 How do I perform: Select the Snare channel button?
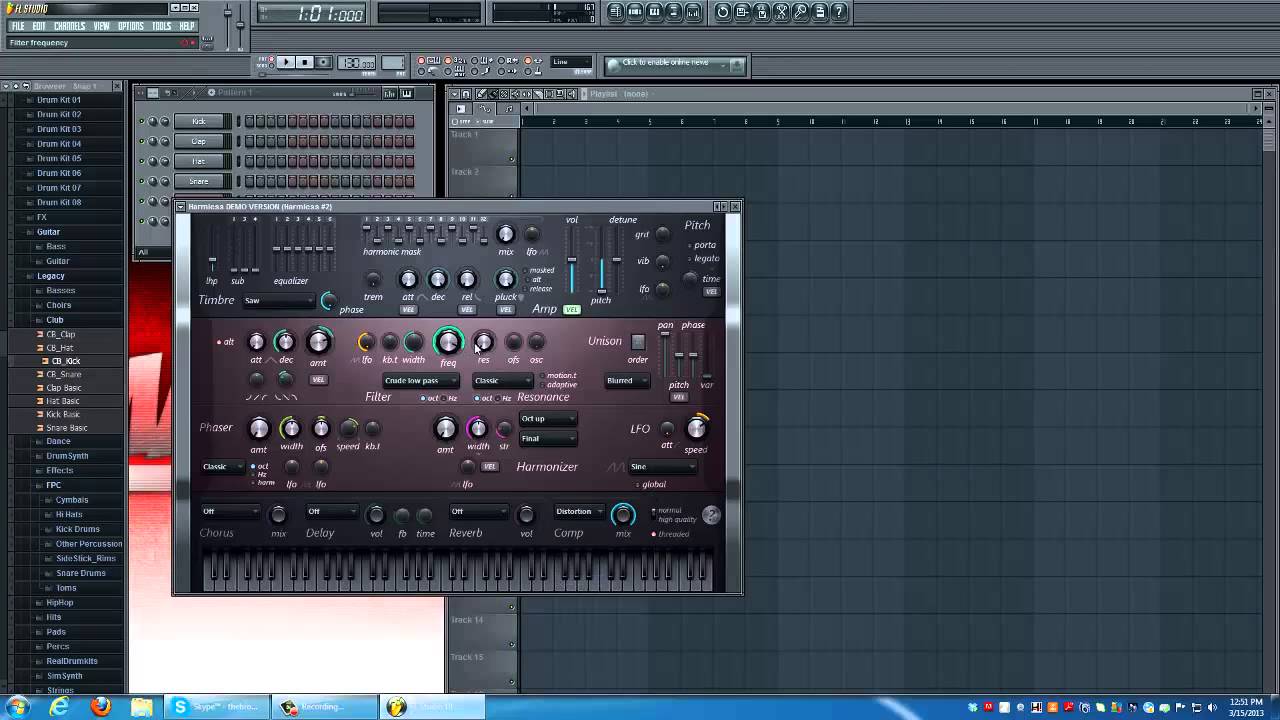(199, 182)
